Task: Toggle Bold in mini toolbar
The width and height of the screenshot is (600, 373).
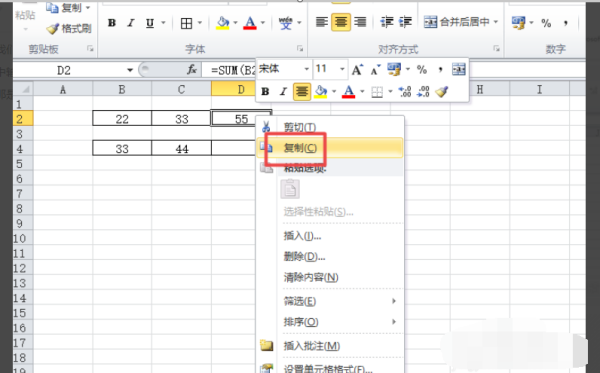Action: coord(265,92)
